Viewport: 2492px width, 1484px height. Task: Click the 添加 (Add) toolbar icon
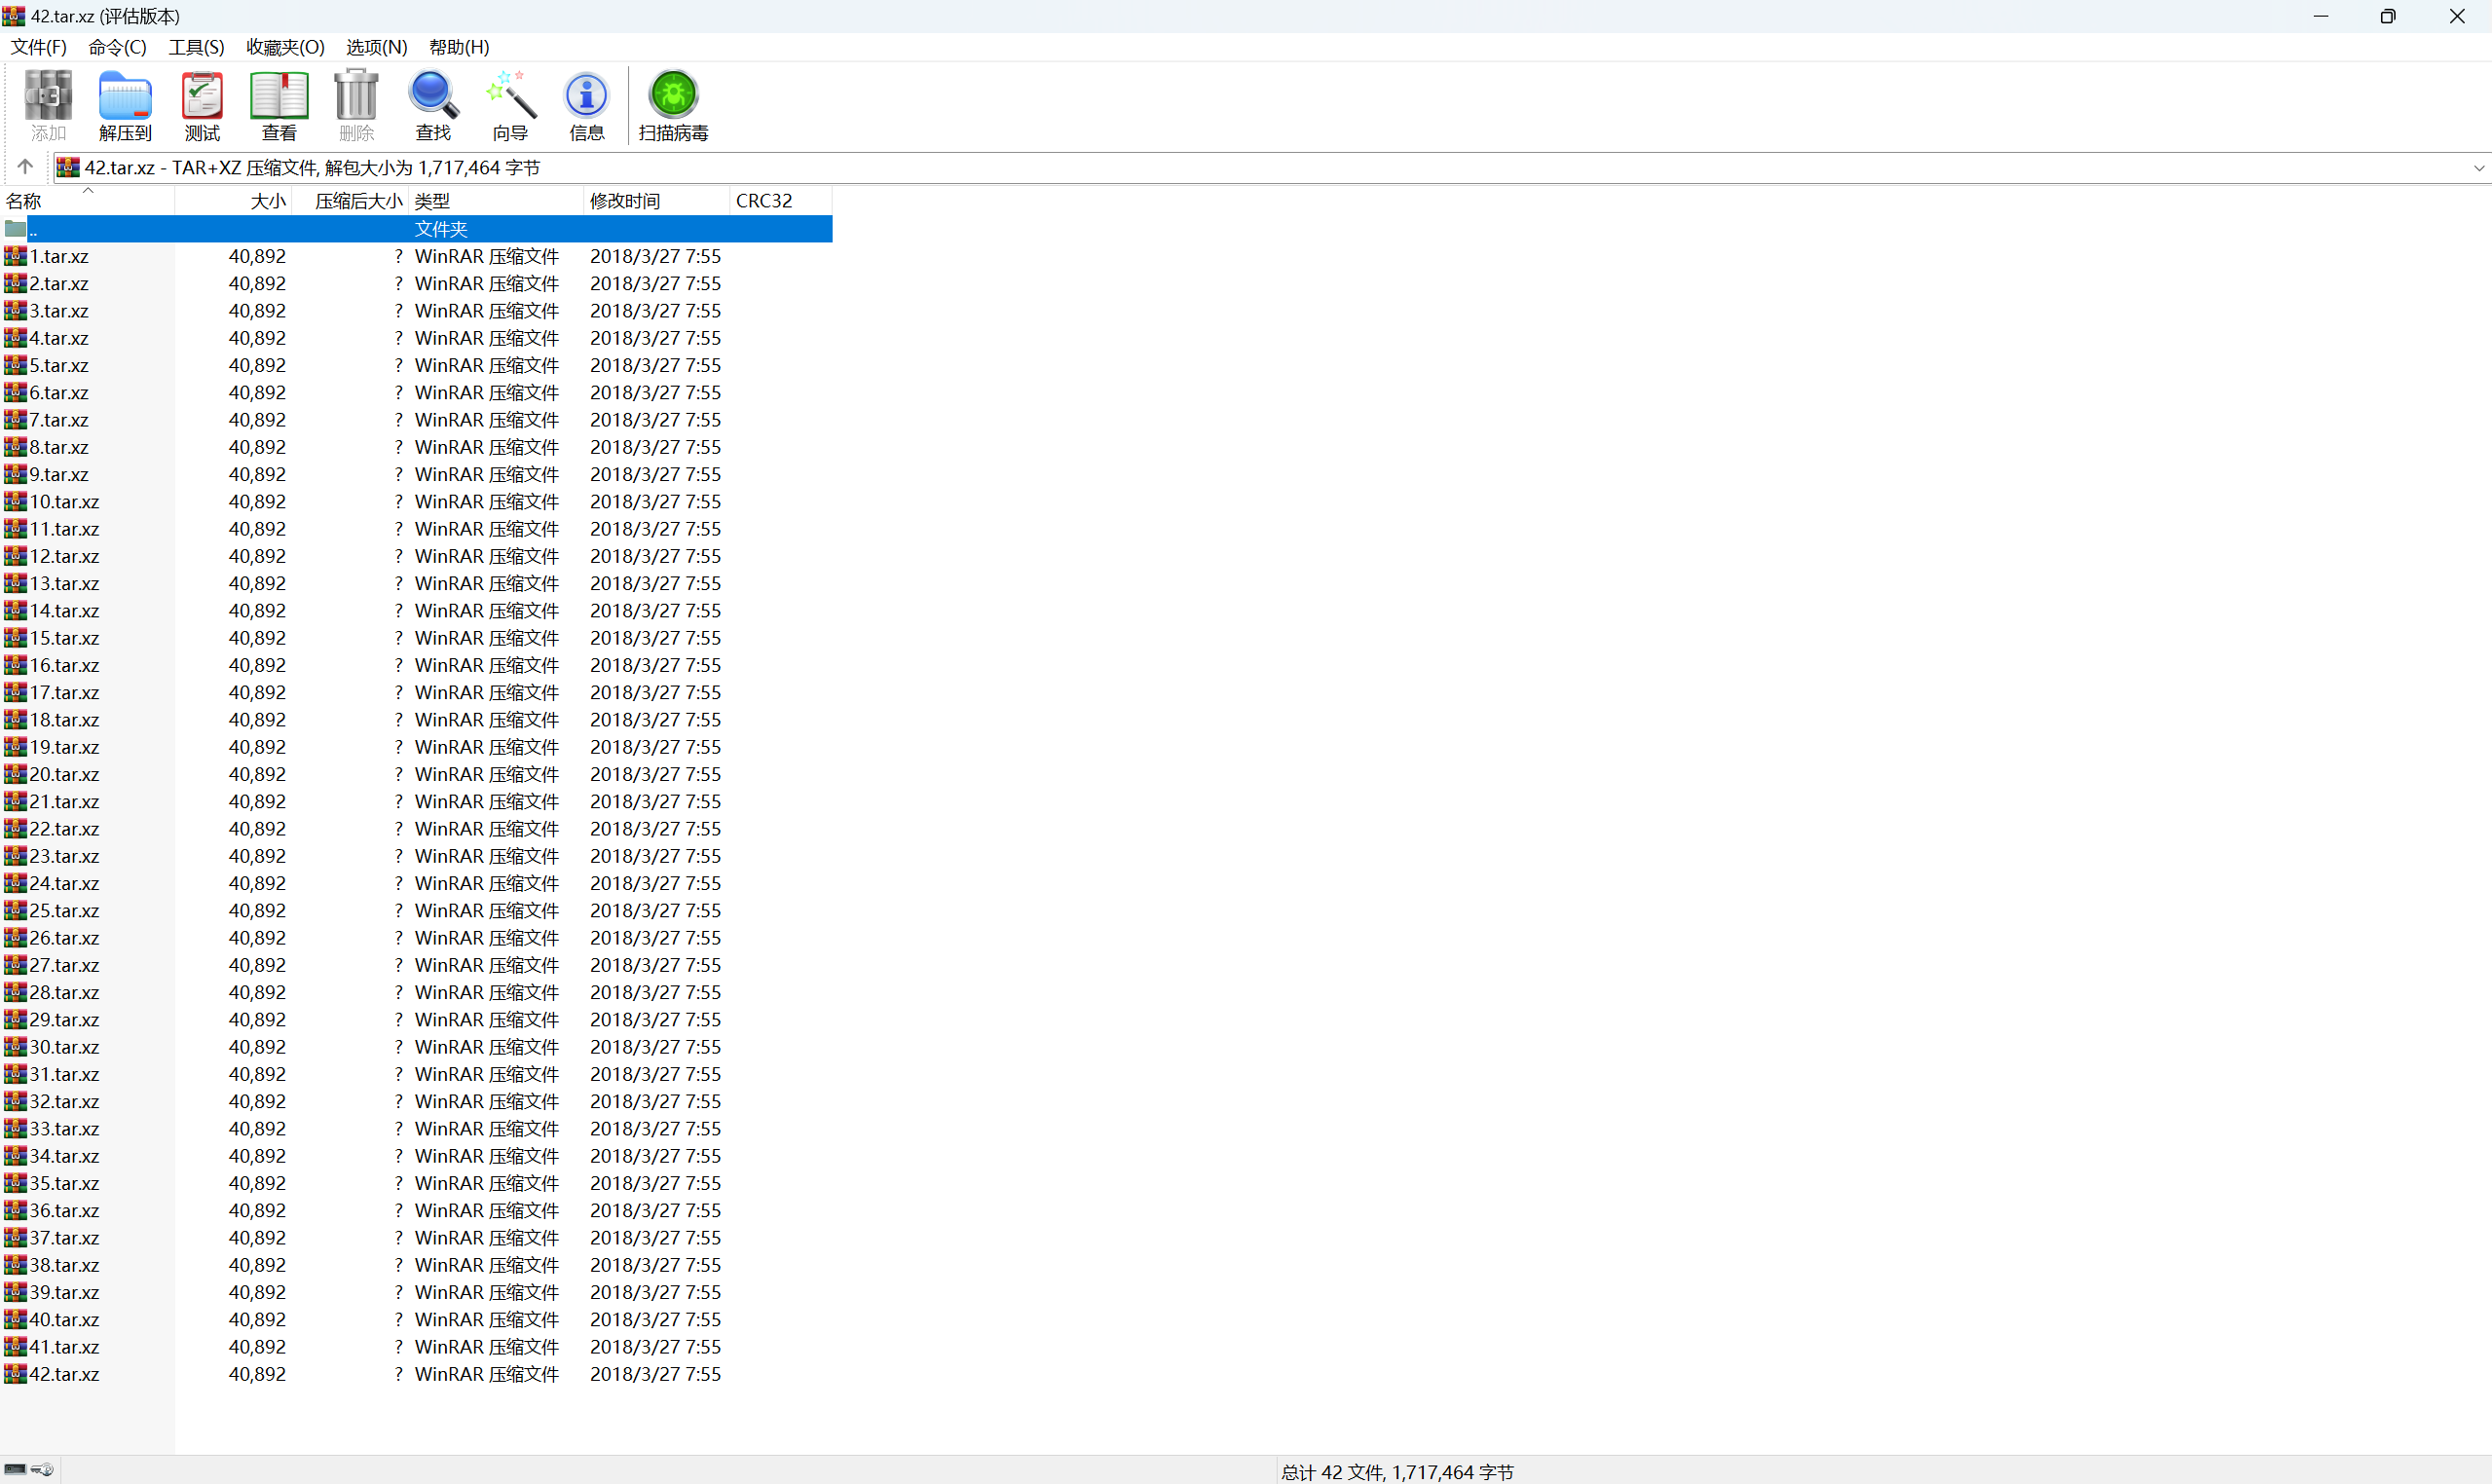point(48,105)
